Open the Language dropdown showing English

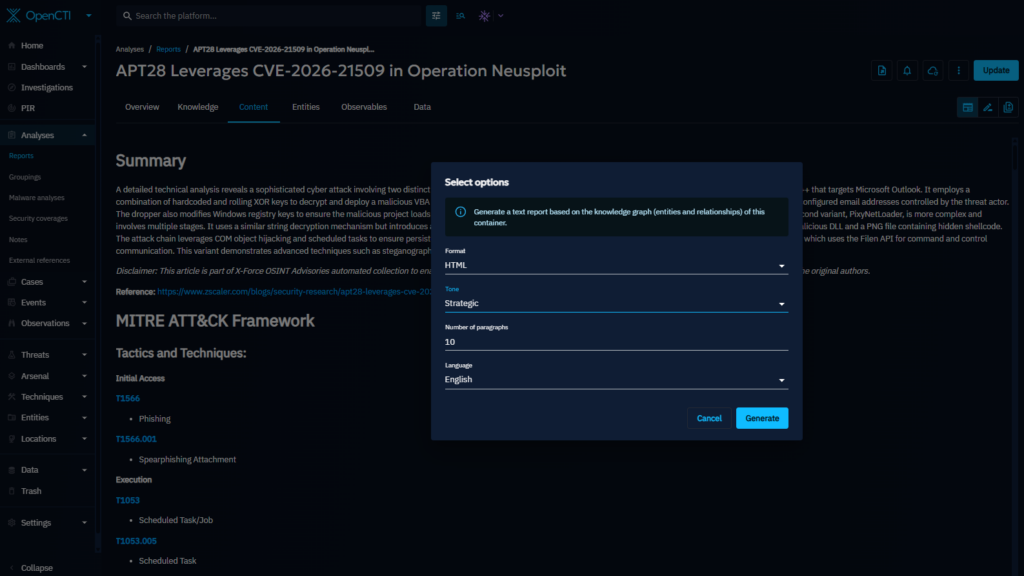(616, 379)
